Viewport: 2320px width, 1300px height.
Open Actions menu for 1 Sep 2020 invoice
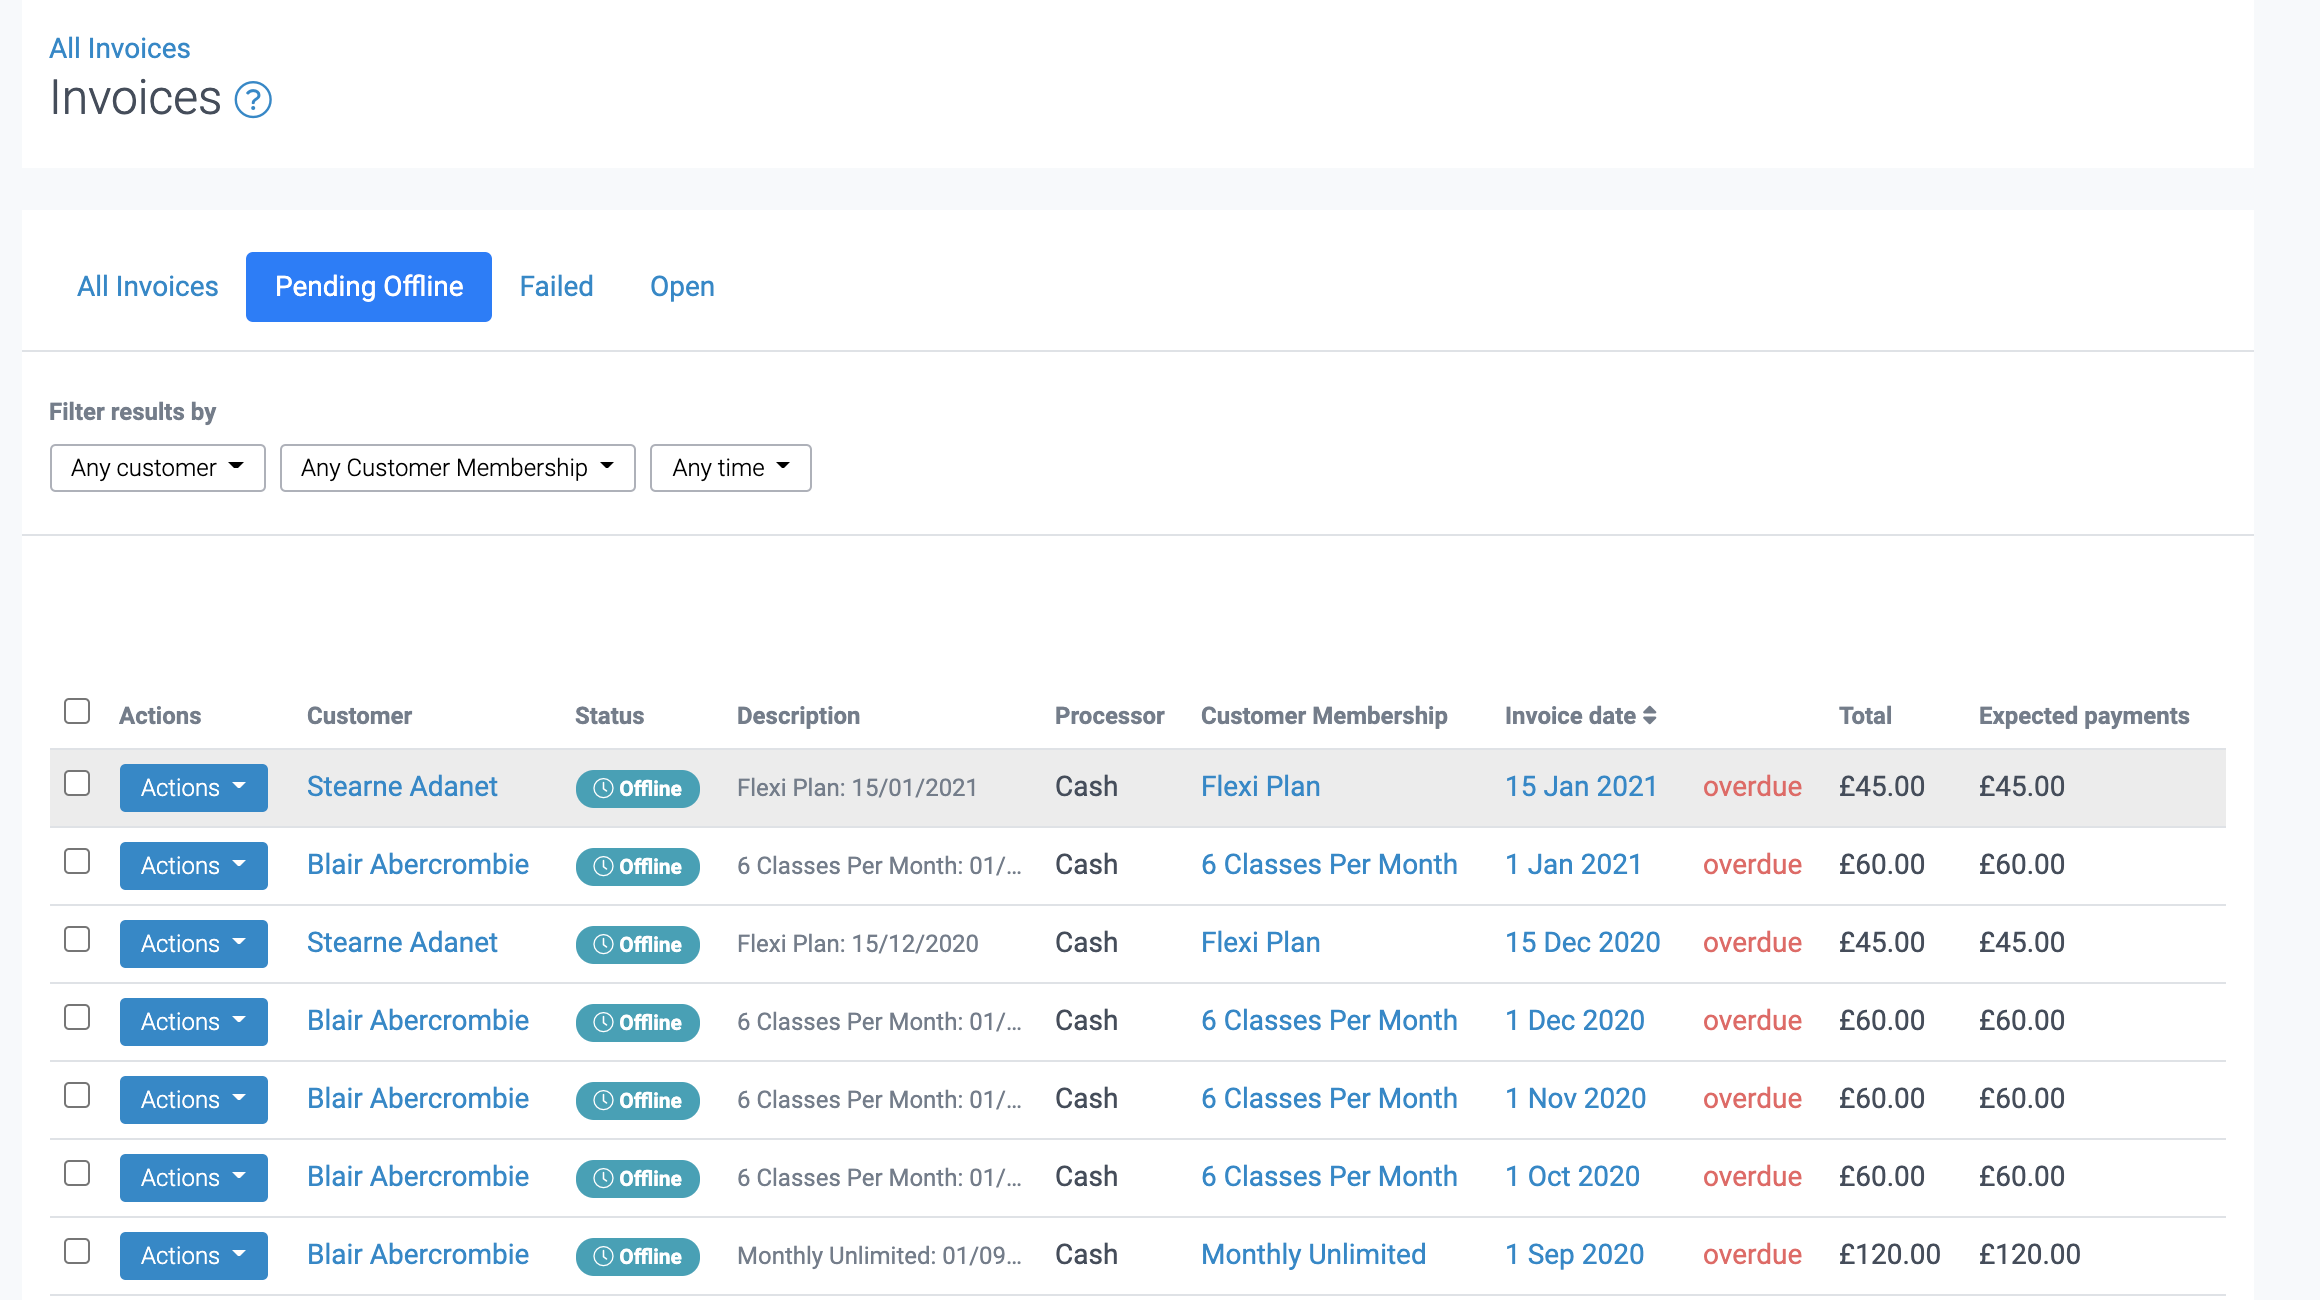point(193,1256)
